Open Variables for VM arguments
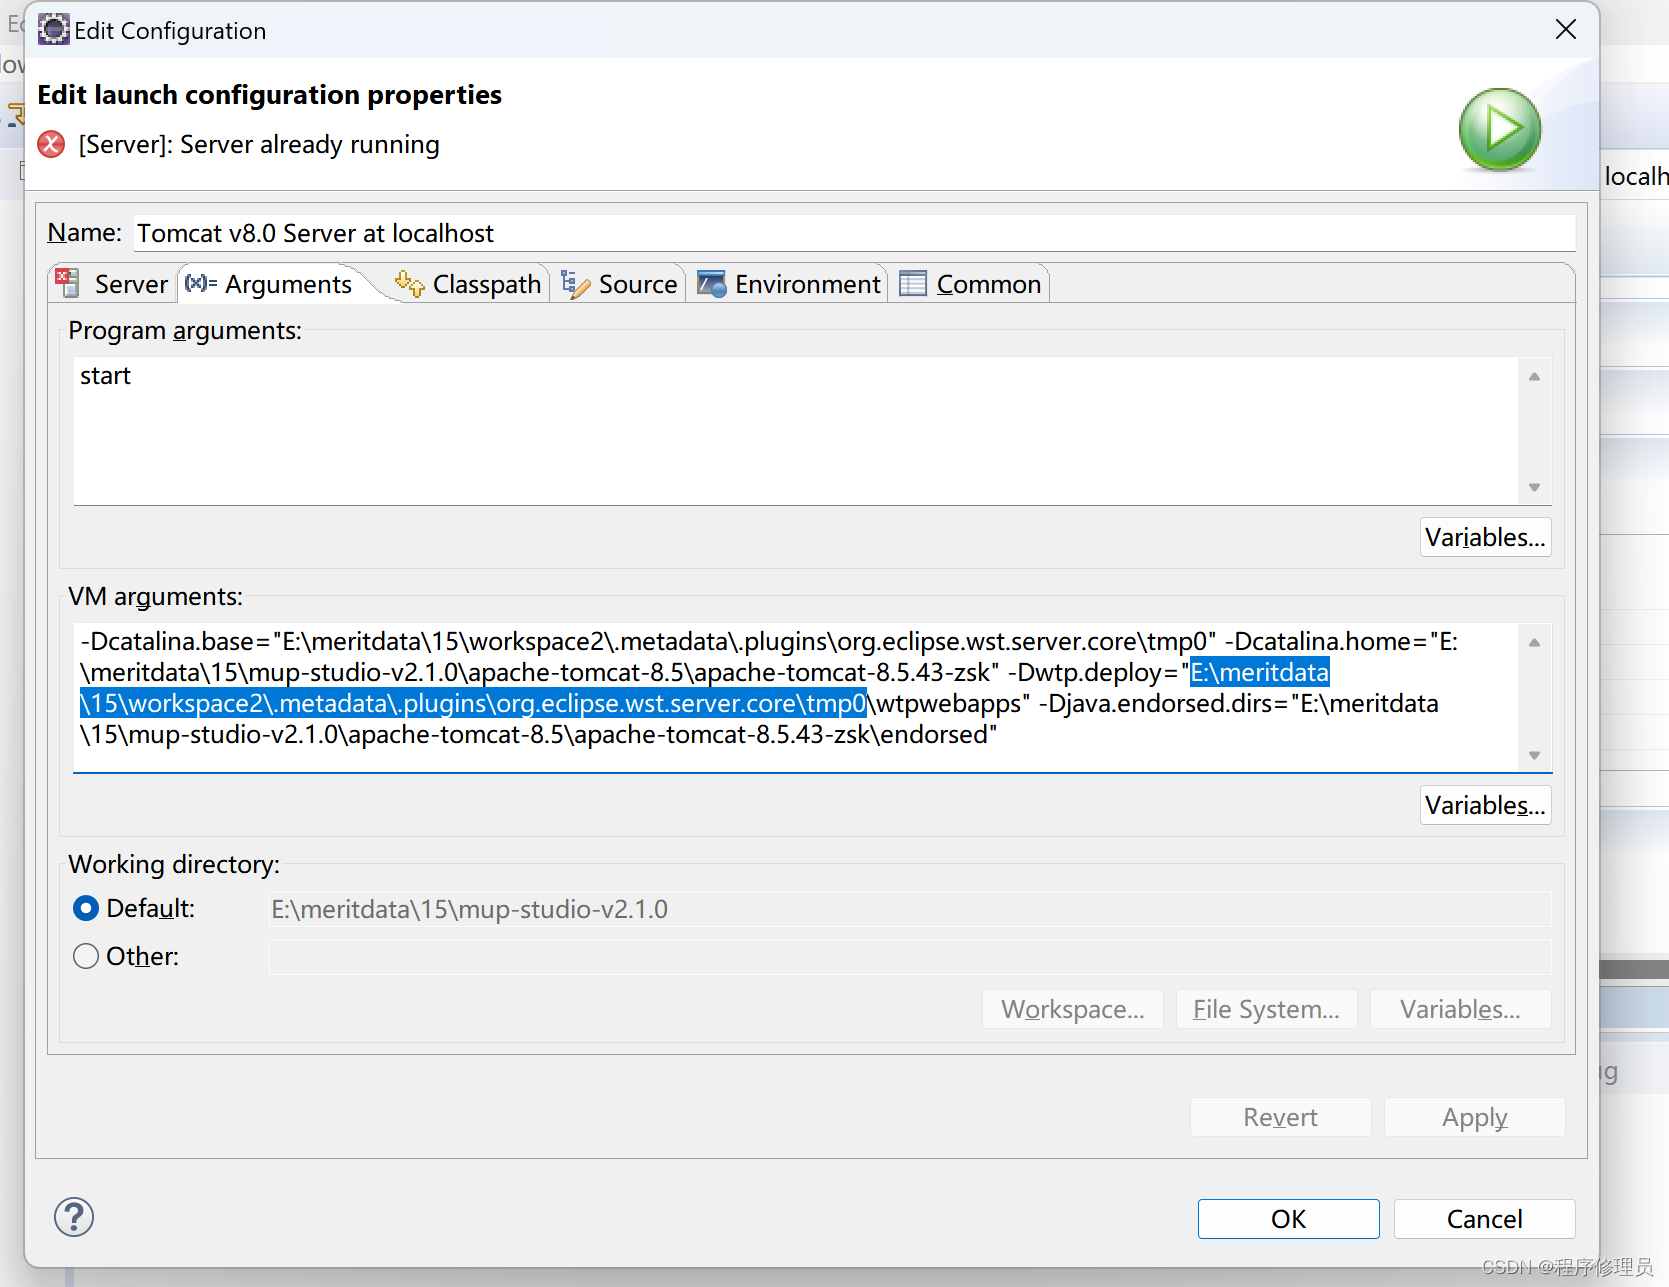This screenshot has height=1287, width=1669. pyautogui.click(x=1485, y=805)
